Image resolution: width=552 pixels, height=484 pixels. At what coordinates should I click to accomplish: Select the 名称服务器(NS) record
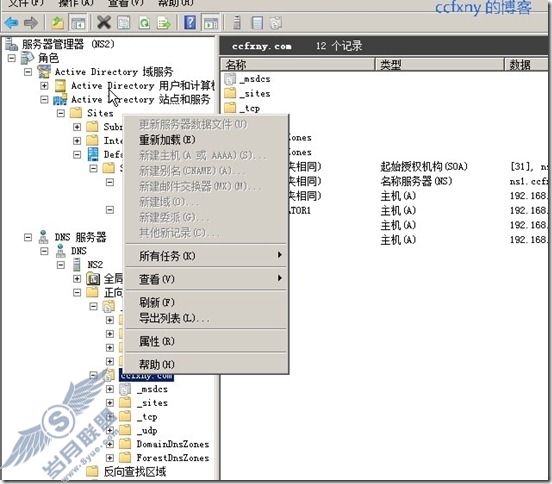[x=416, y=181]
